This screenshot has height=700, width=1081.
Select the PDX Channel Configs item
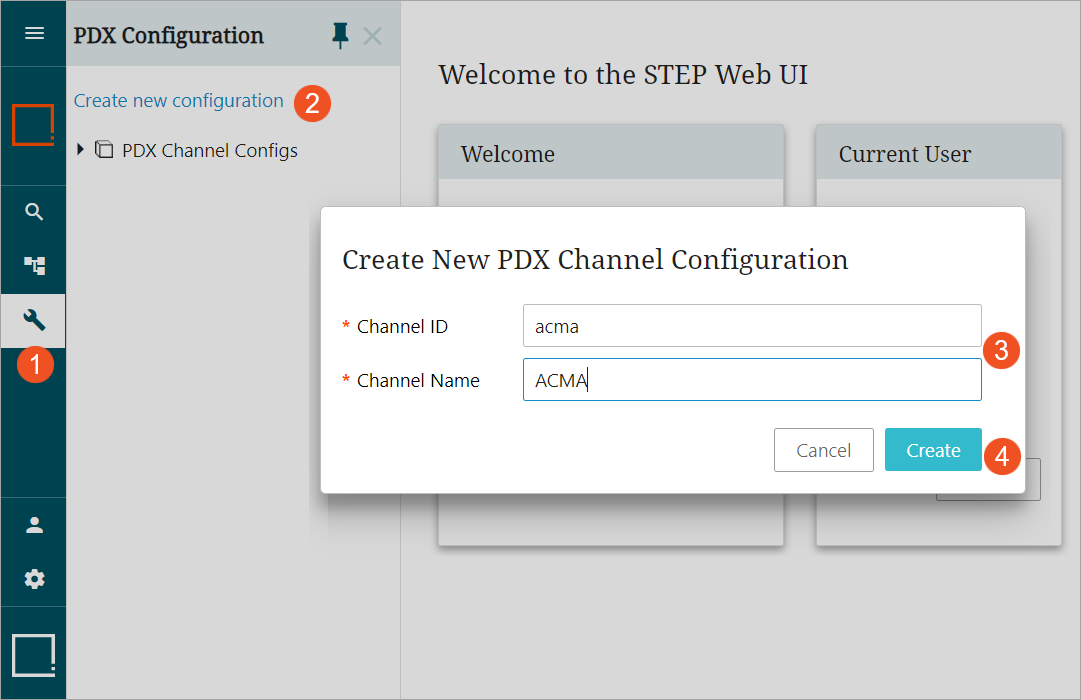(210, 150)
